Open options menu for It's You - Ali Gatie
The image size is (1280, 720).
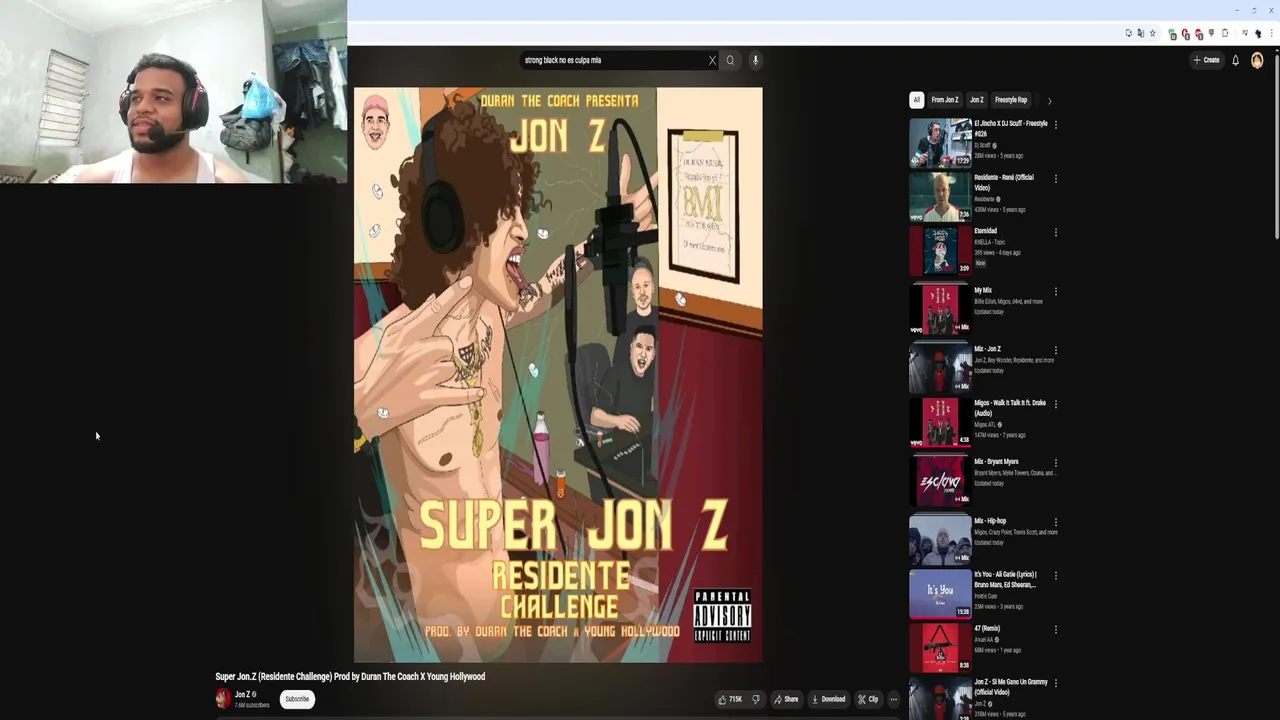(x=1056, y=577)
